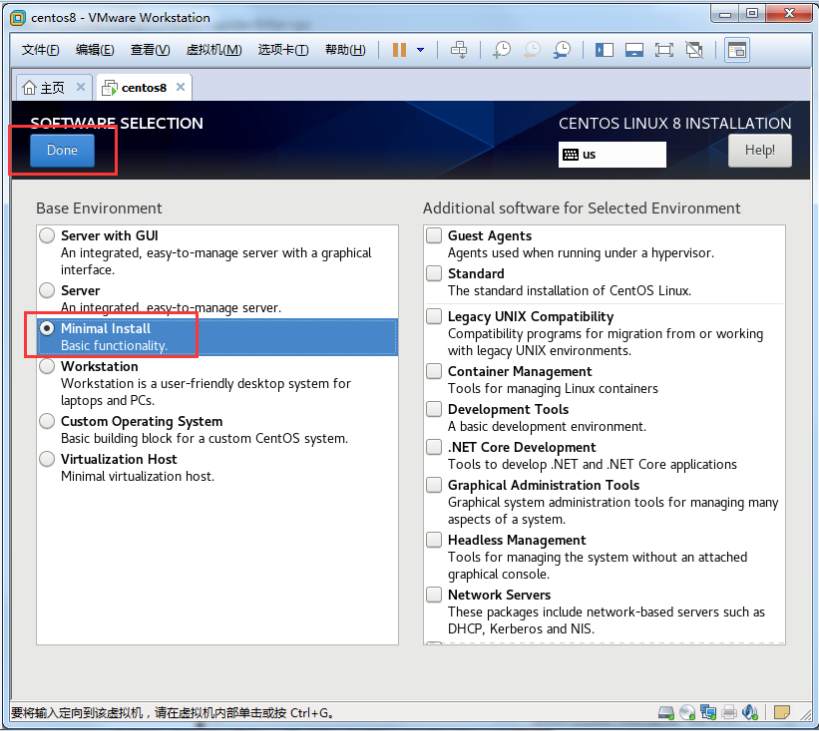Screen dimensions: 819x731
Task: Click the take snapshot toolbar icon
Action: [501, 50]
